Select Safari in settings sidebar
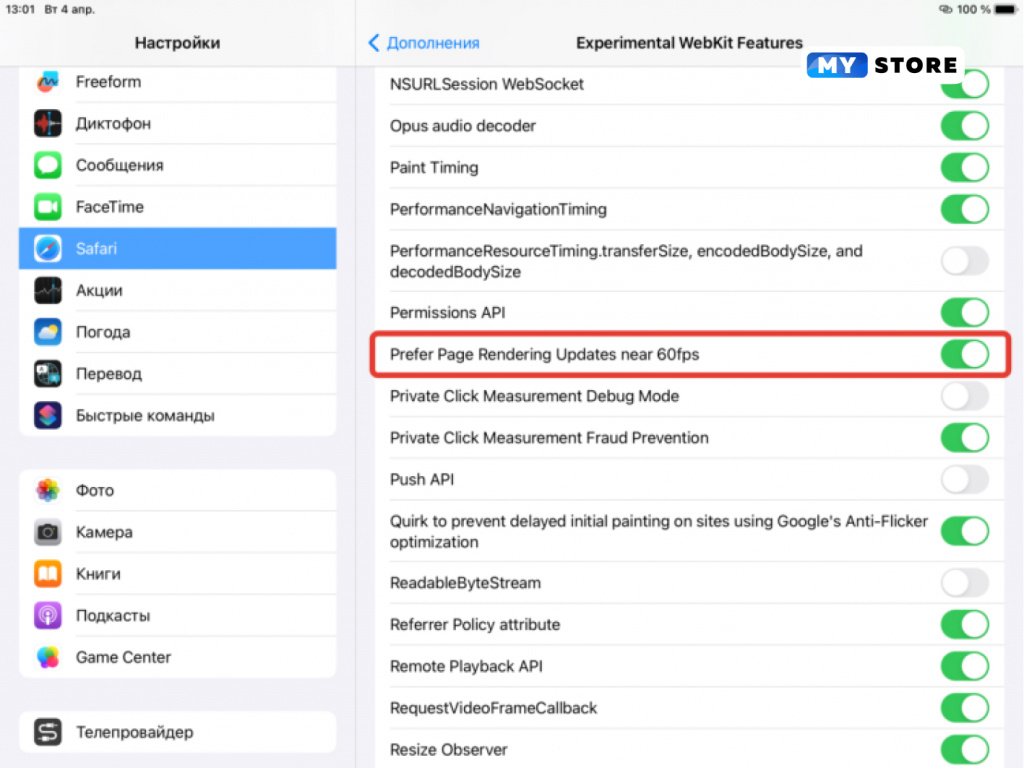 click(x=177, y=248)
